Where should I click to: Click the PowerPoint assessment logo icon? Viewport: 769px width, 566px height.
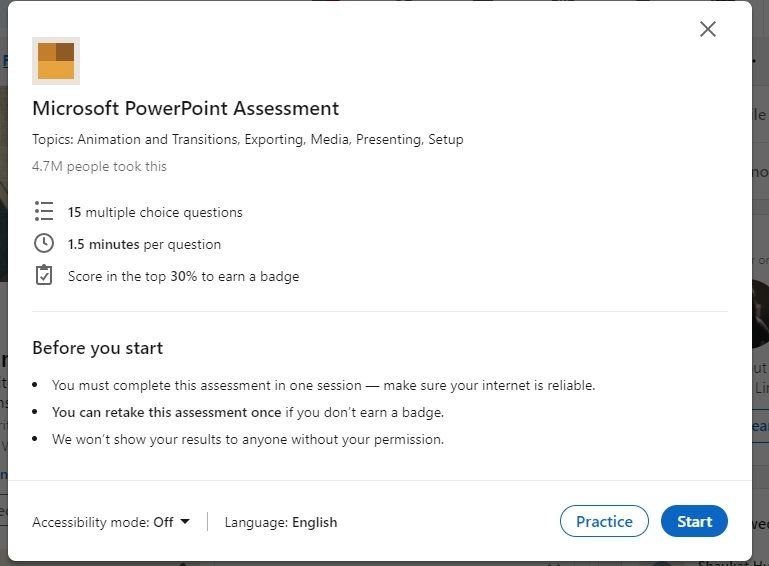point(56,61)
